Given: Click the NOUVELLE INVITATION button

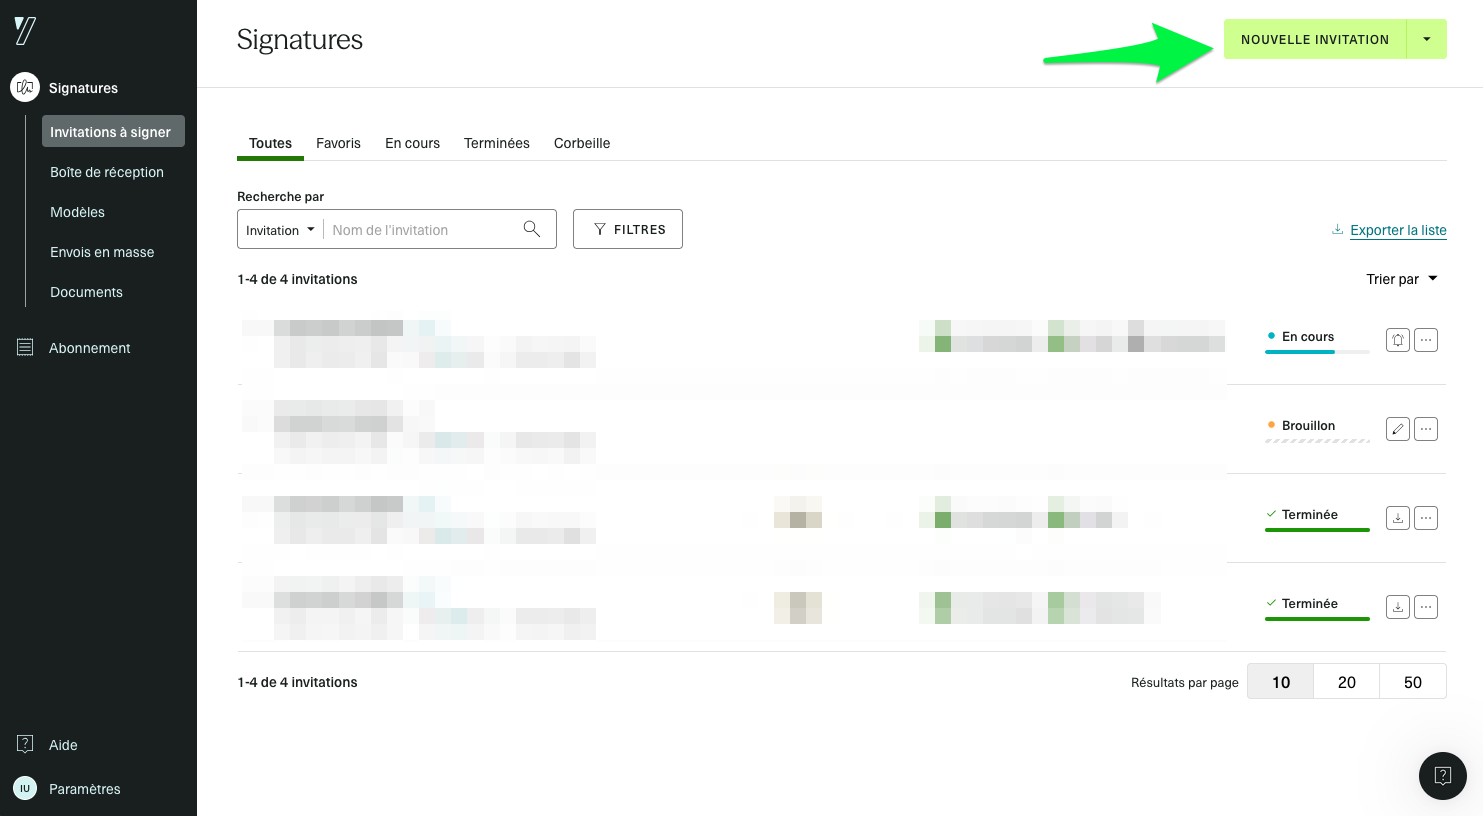Looking at the screenshot, I should tap(1315, 39).
